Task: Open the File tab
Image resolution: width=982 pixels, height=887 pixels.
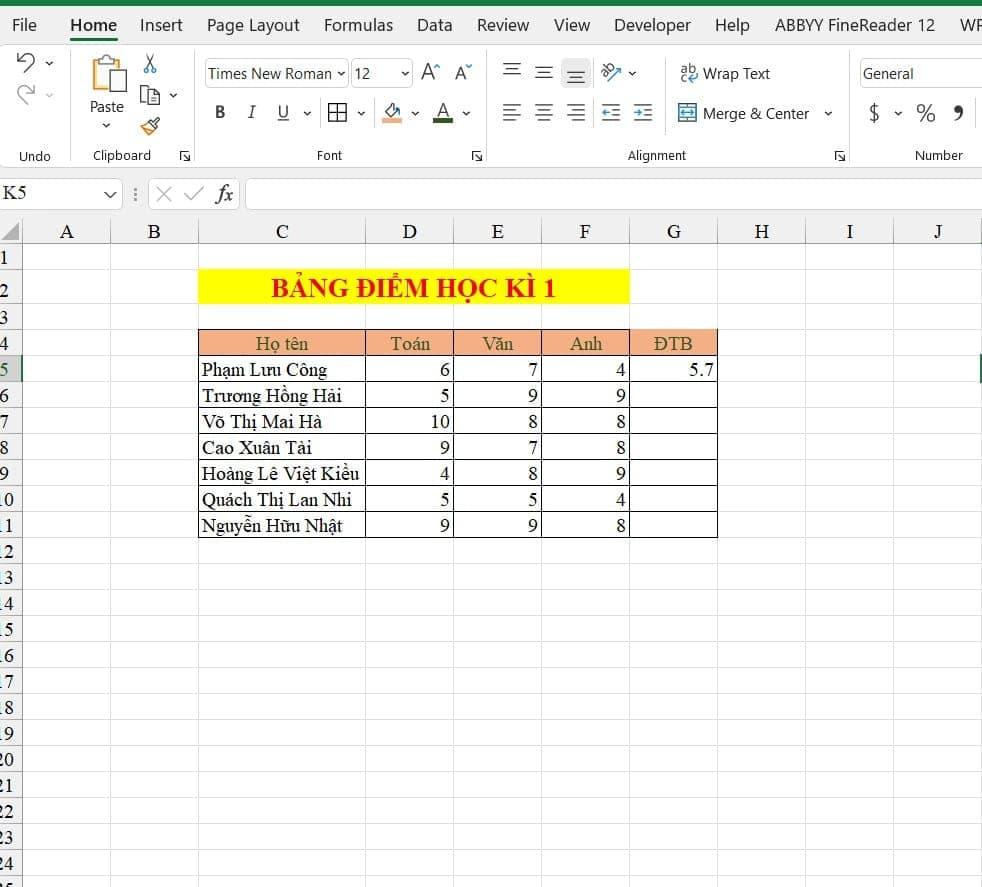Action: [24, 25]
